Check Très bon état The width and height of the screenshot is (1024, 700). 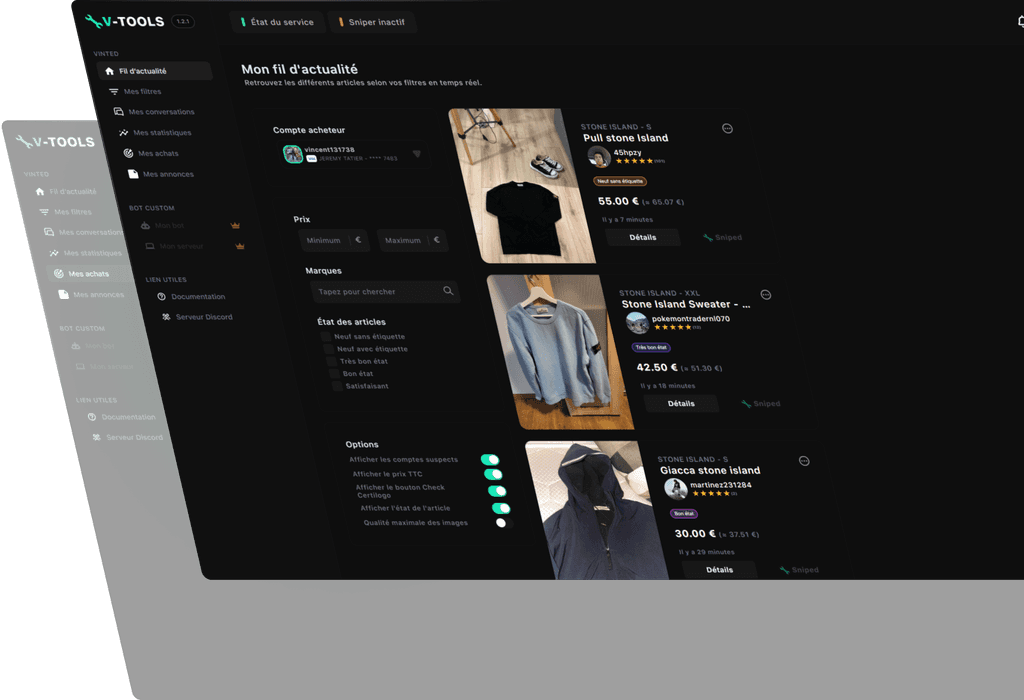[331, 361]
